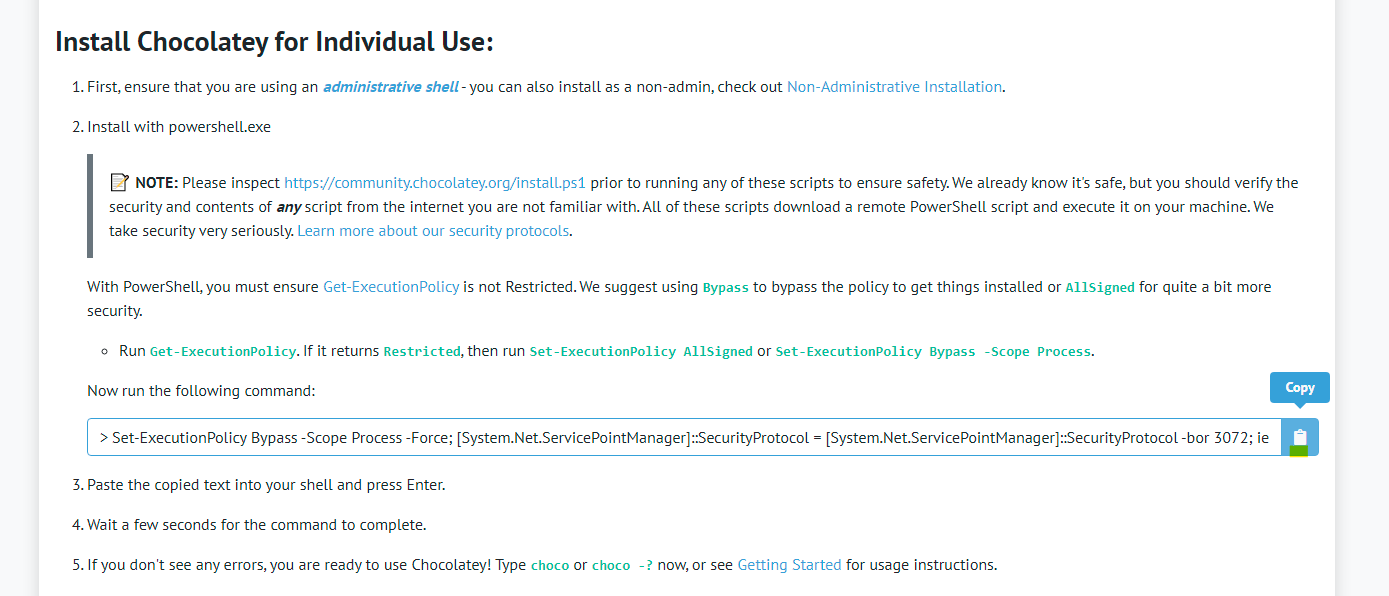Open the Get-ExecutionPolicy link

point(391,287)
